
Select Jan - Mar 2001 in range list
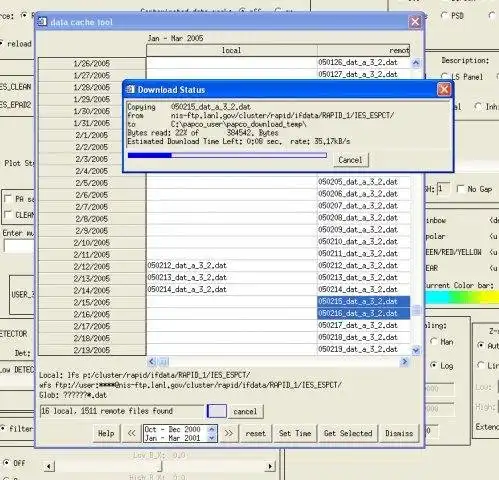coord(173,438)
